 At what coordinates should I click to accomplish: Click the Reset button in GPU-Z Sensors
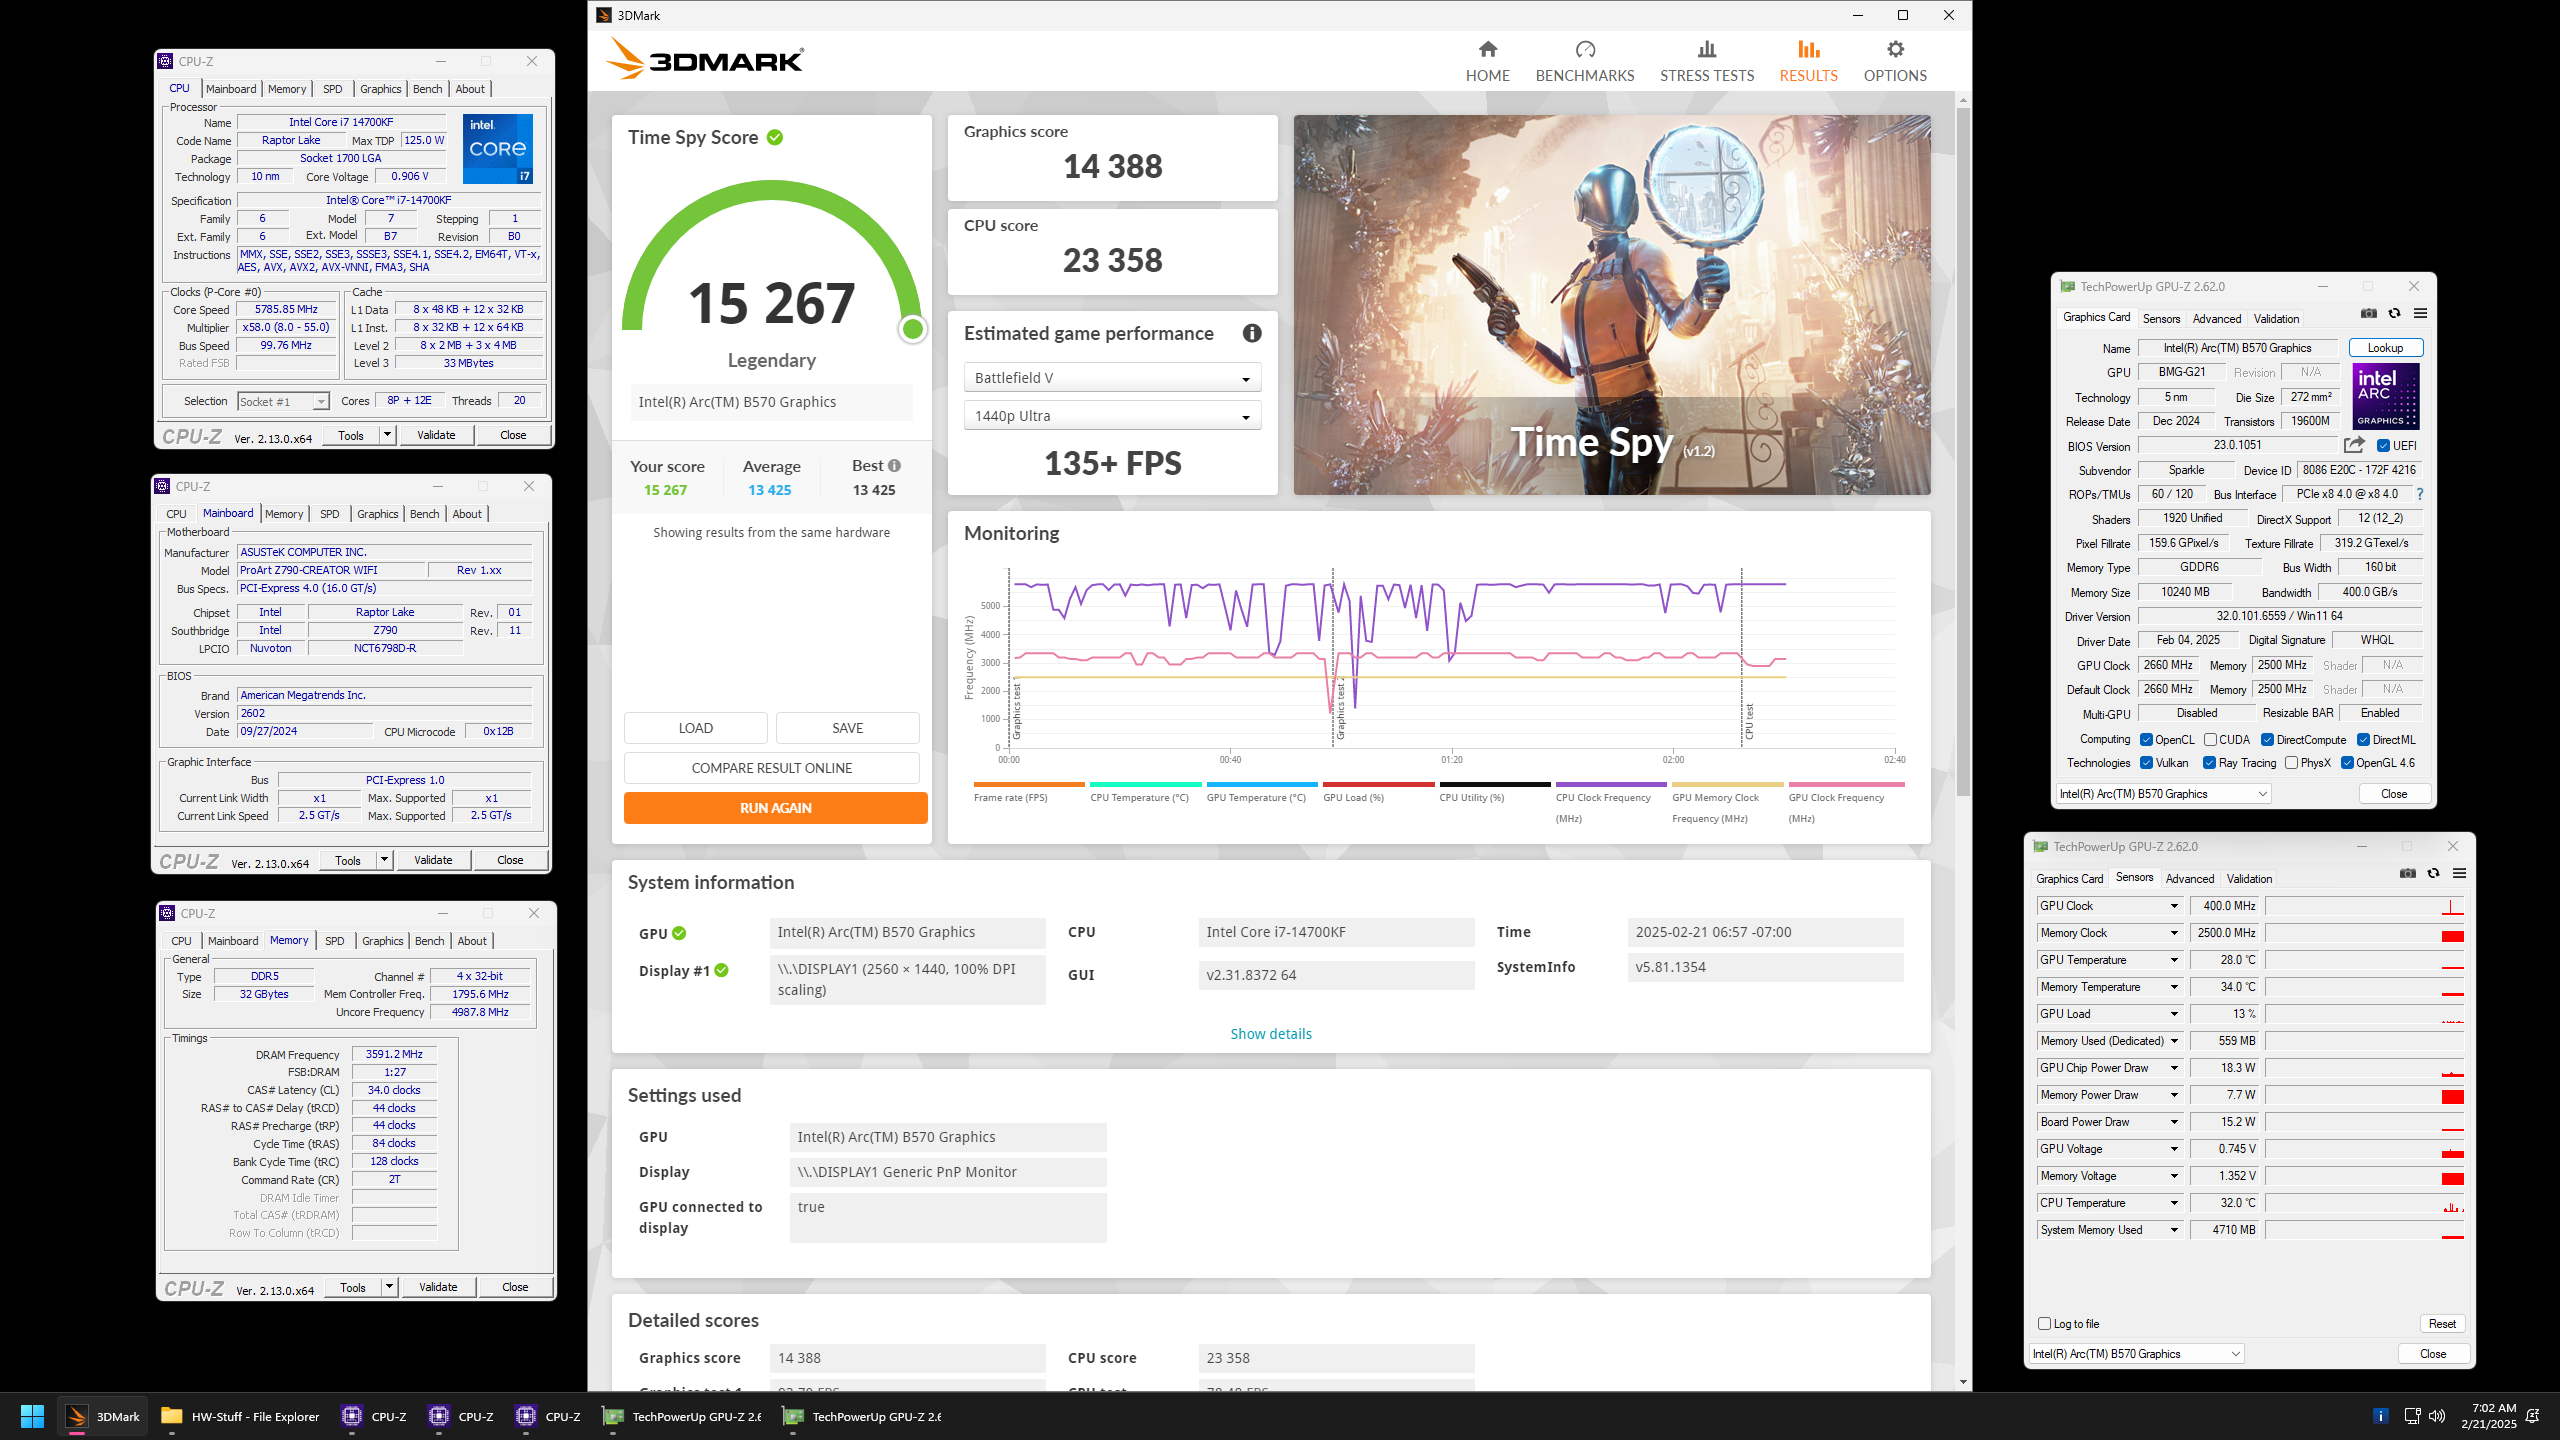pyautogui.click(x=2442, y=1324)
